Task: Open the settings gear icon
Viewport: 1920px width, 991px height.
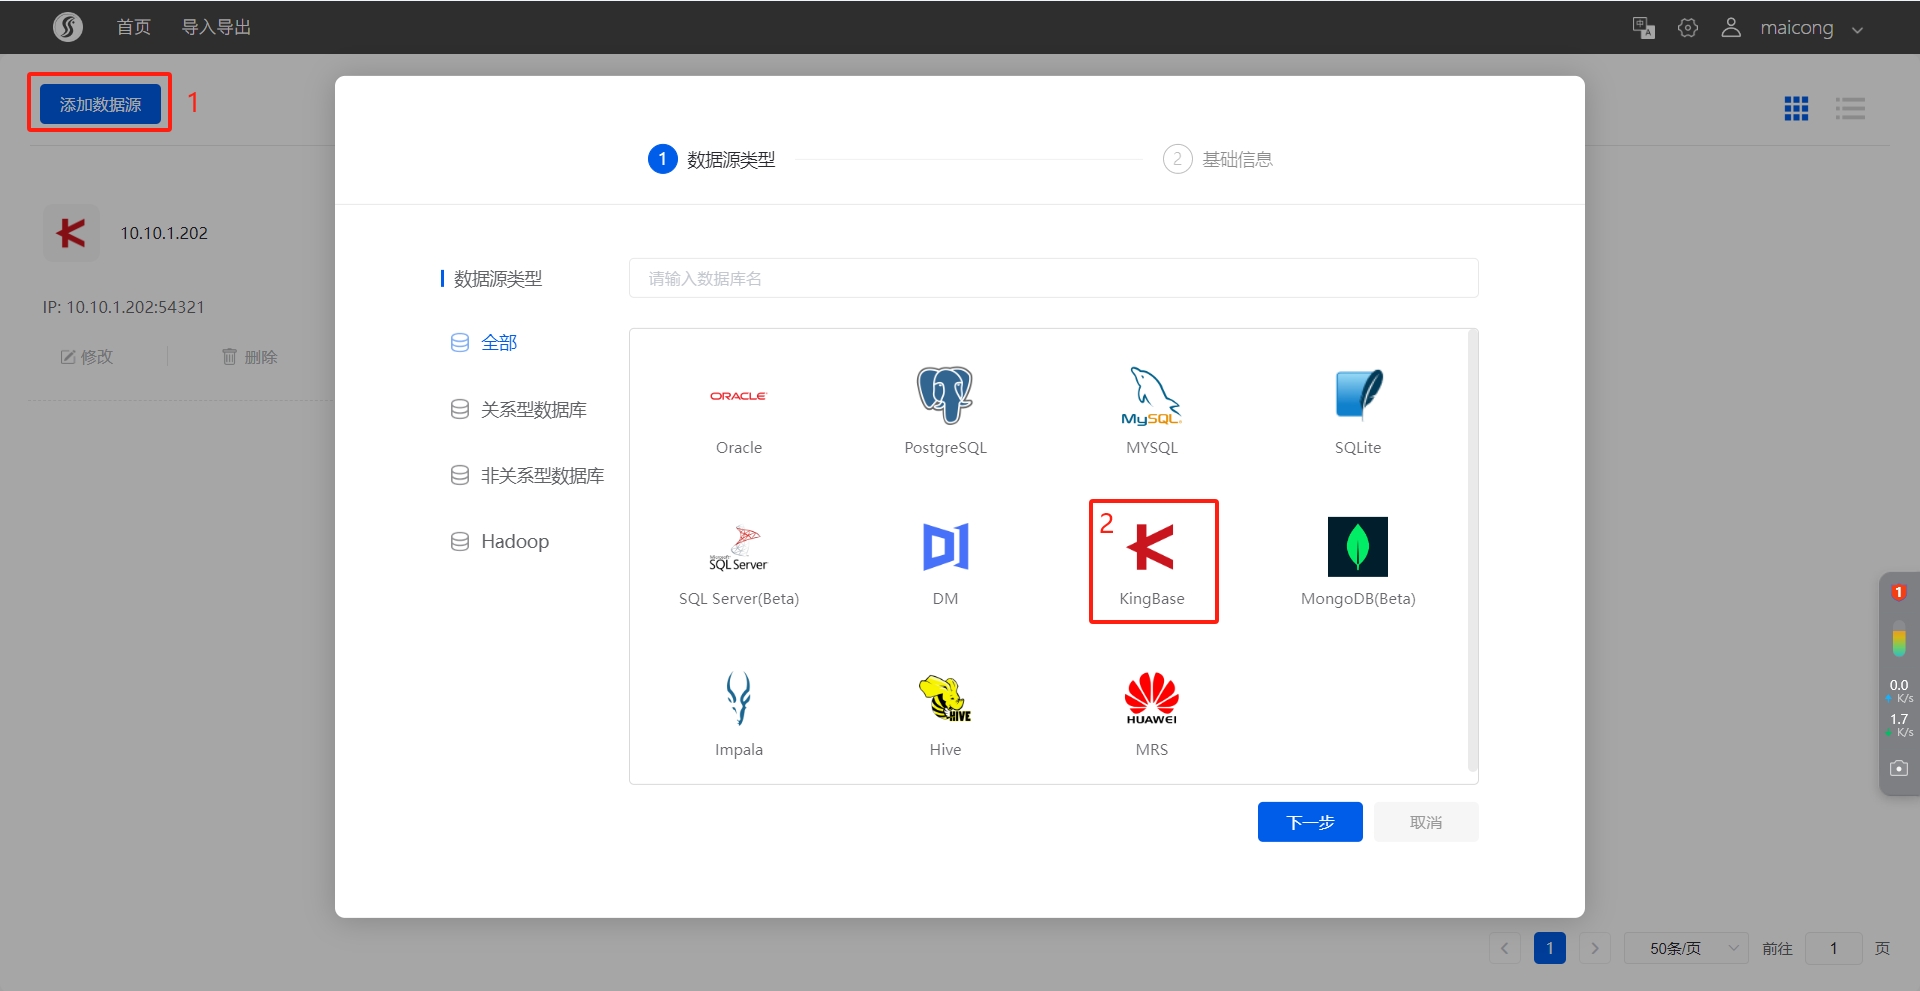Action: click(1688, 28)
